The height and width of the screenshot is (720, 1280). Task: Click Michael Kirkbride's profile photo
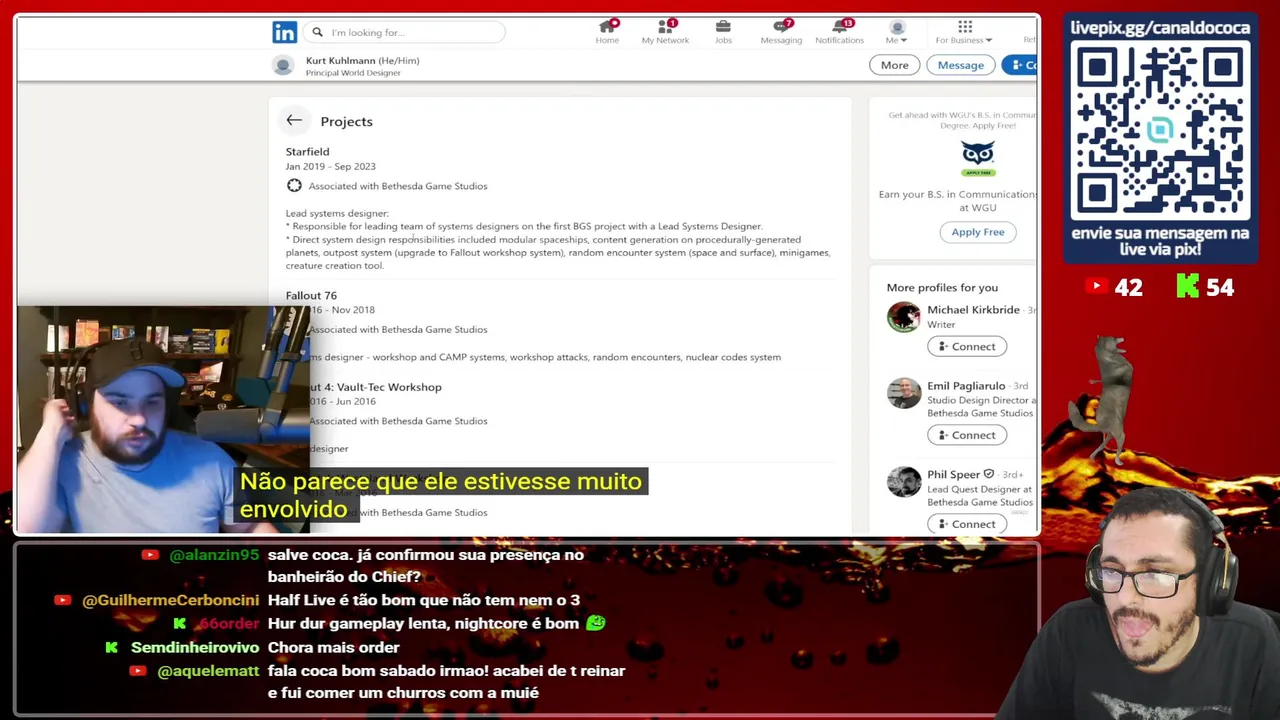pos(904,317)
